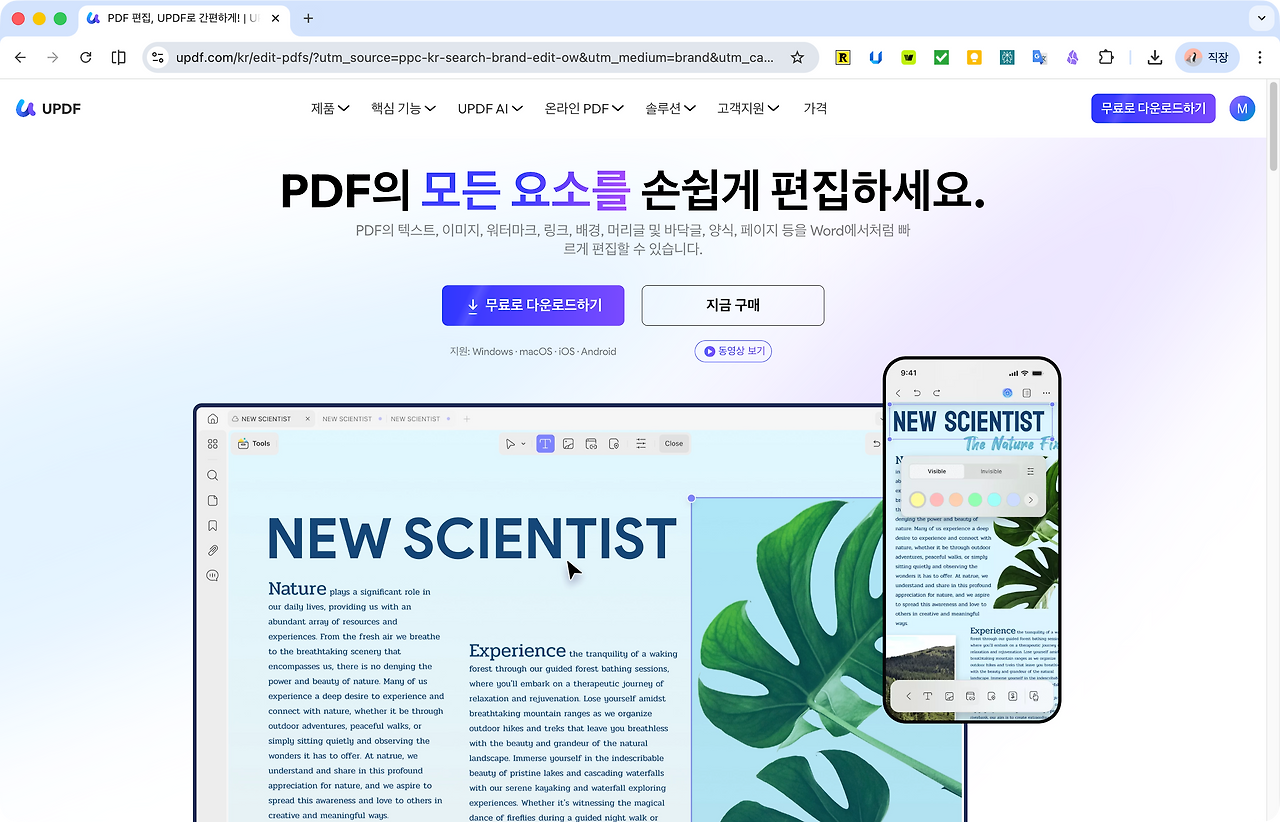
Task: Select the Visible option in phone mockup
Action: pos(937,471)
